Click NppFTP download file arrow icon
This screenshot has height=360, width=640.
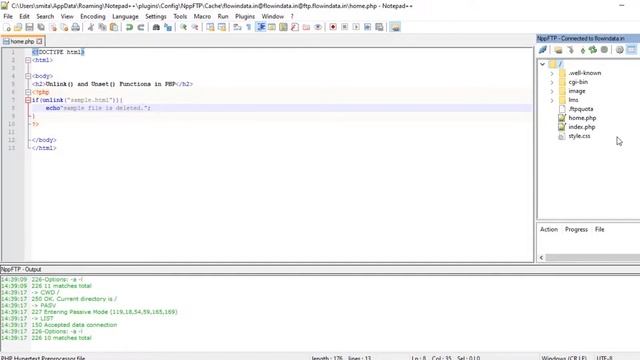pos(570,50)
